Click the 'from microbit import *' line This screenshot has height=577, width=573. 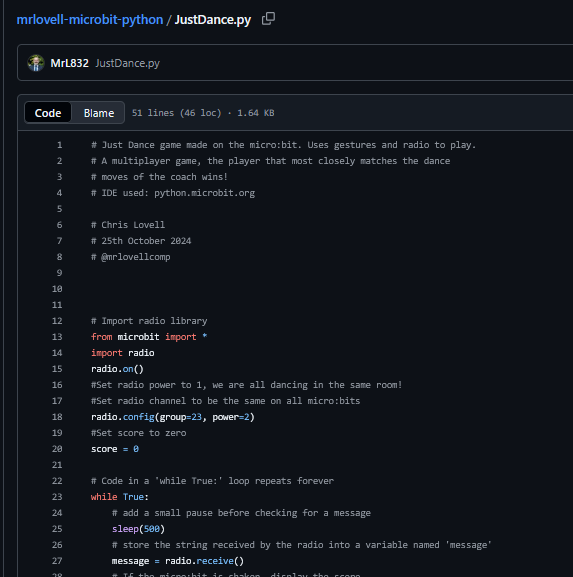[x=149, y=337]
